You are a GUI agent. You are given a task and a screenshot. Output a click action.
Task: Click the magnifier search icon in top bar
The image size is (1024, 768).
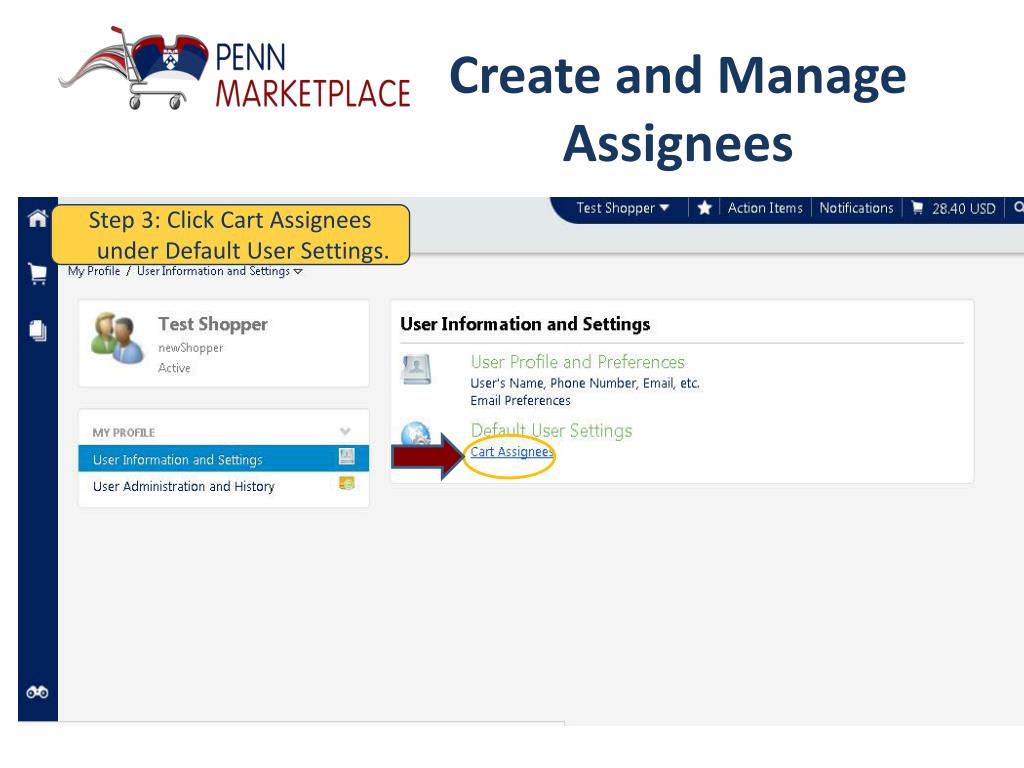(1017, 208)
